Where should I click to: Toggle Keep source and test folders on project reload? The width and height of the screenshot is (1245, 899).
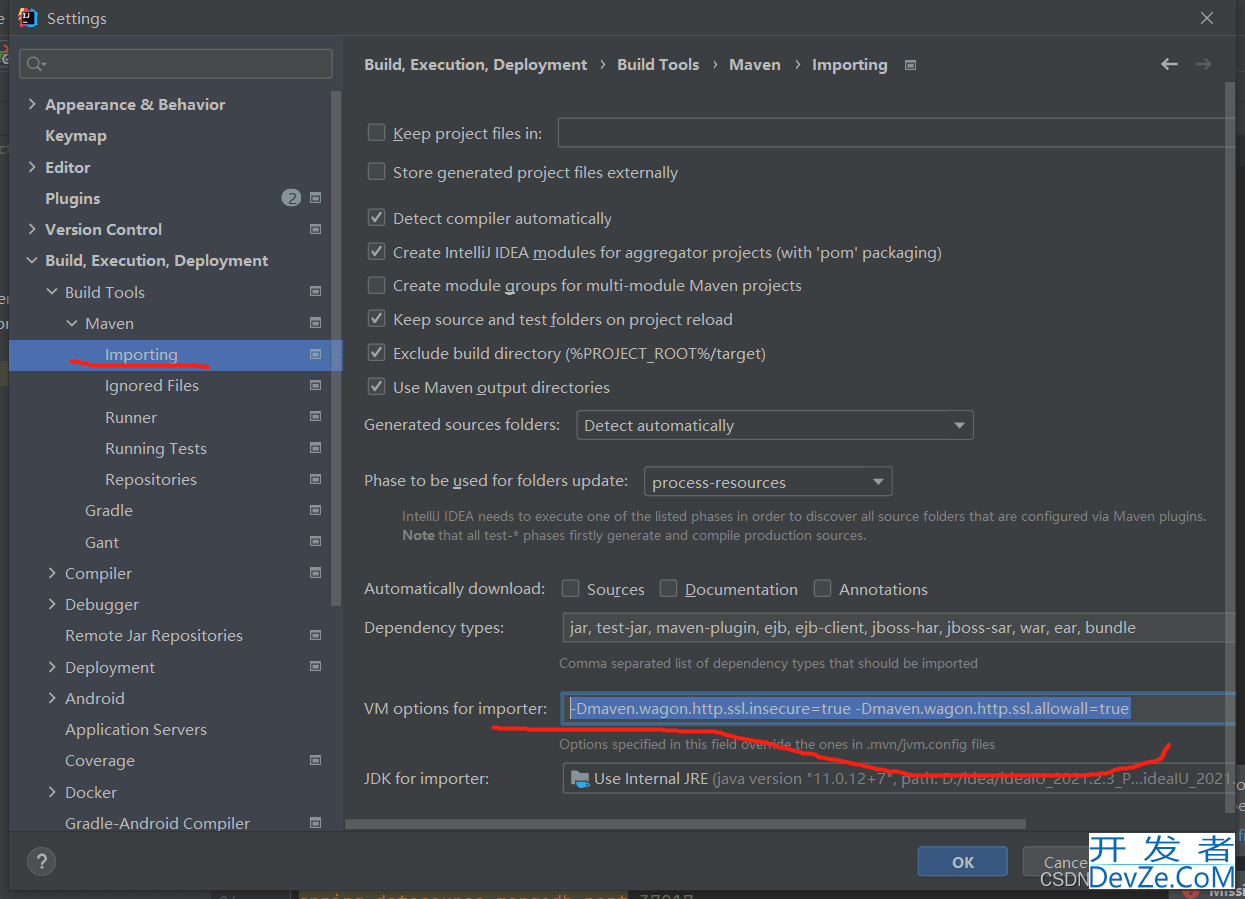click(x=376, y=319)
